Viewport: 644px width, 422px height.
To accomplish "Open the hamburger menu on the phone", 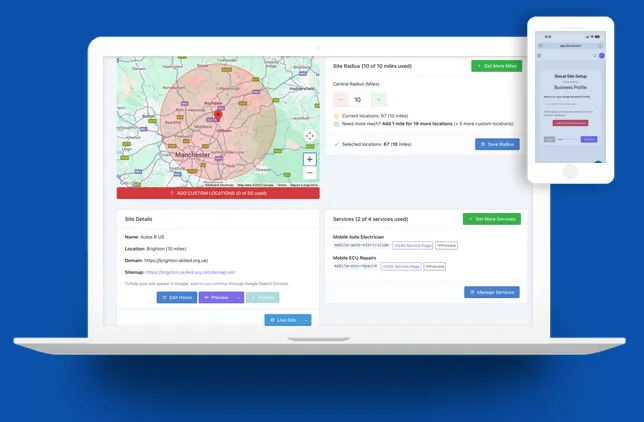I will click(539, 55).
